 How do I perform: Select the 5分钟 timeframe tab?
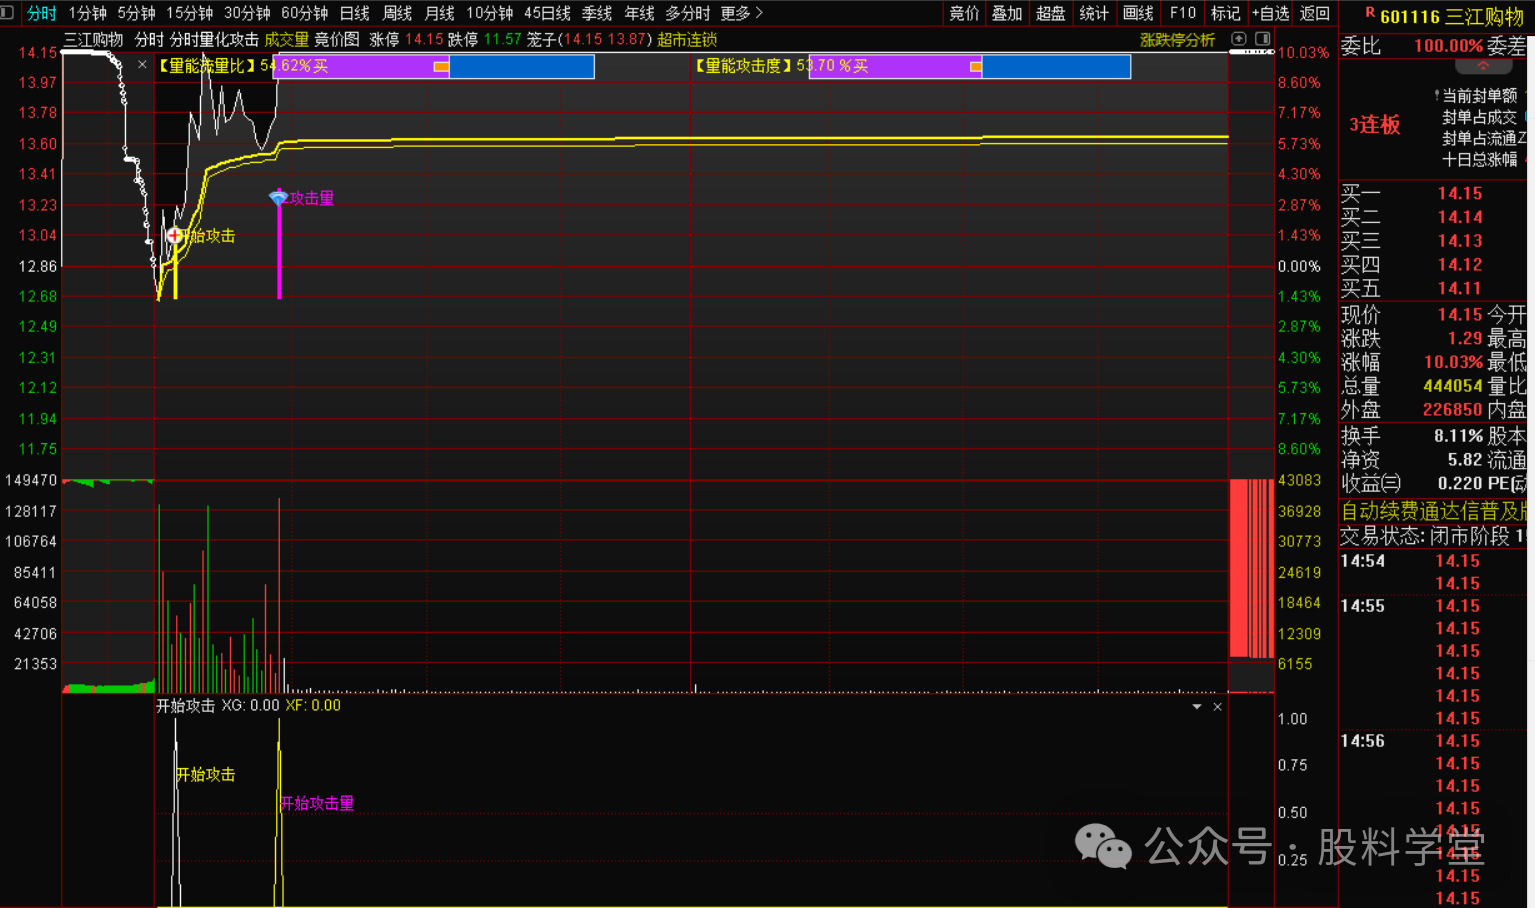click(x=136, y=13)
